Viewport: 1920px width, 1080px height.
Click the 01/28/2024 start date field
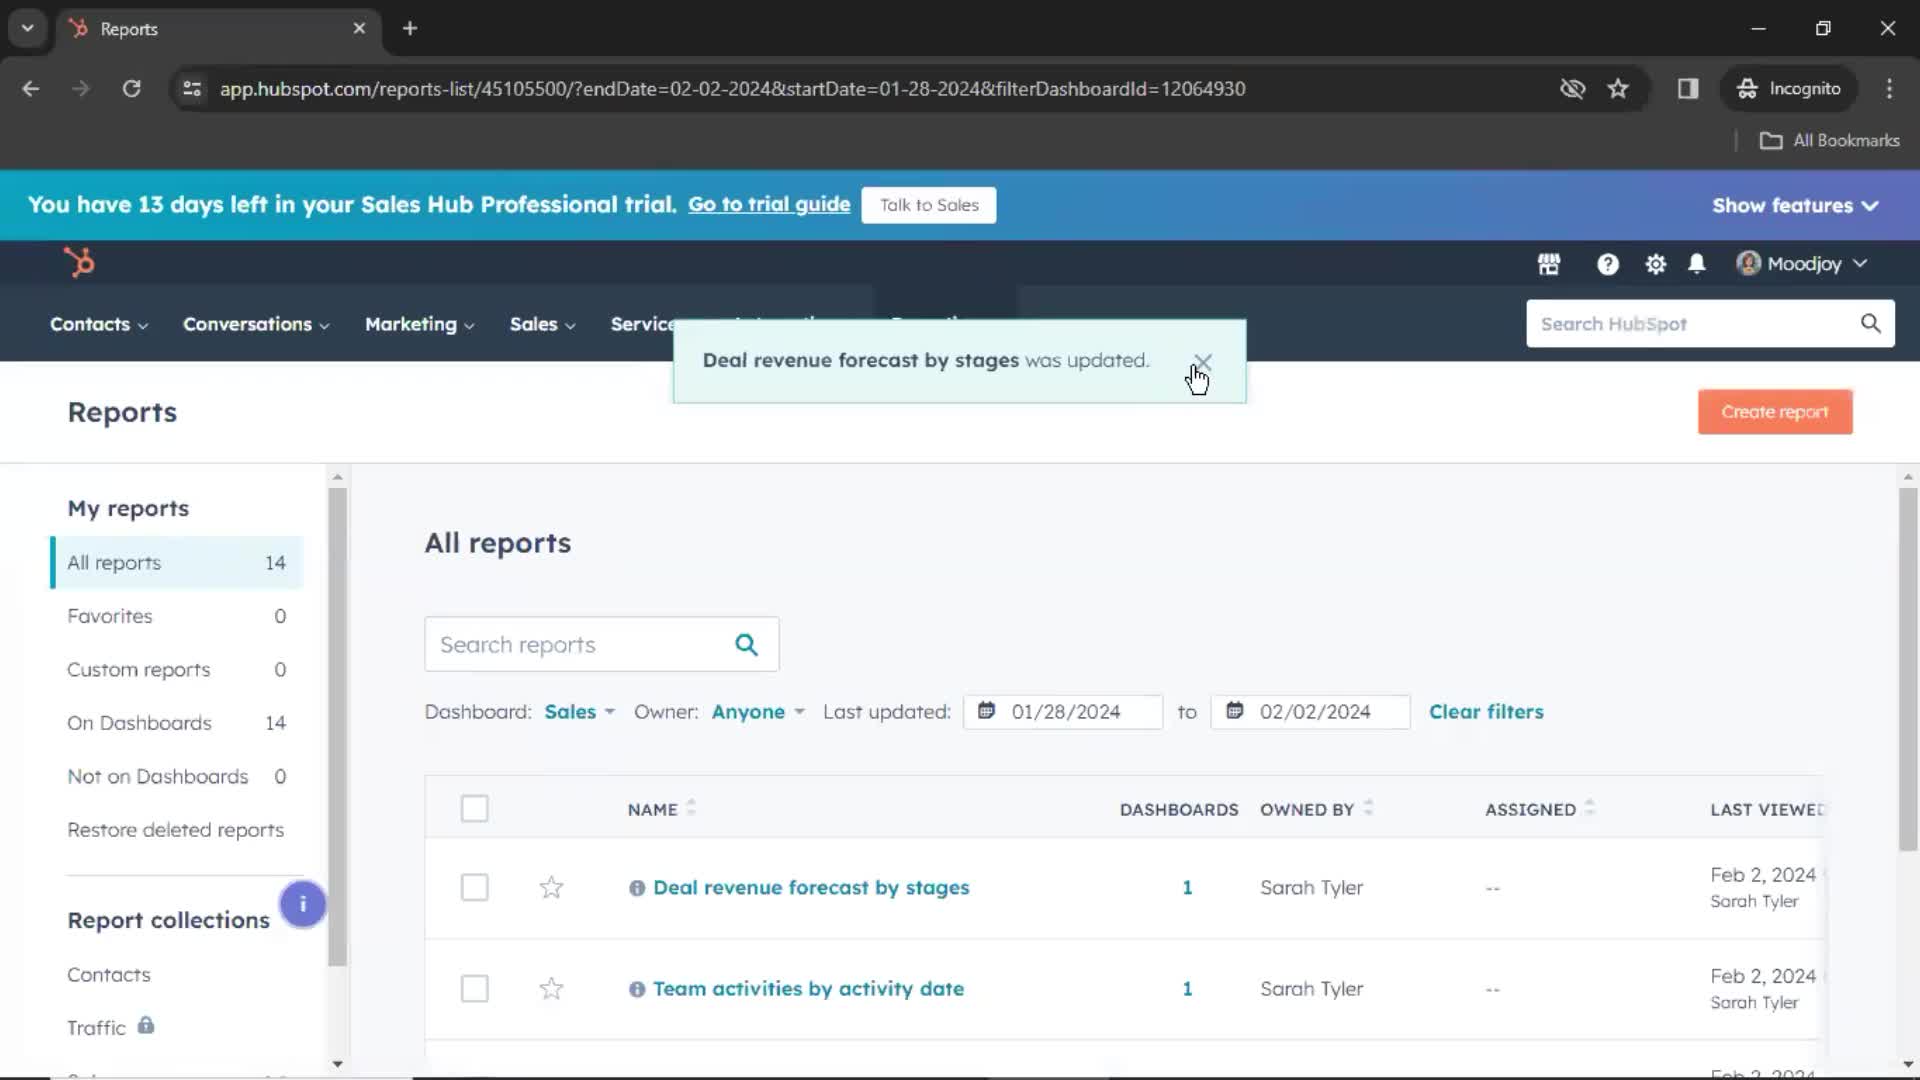tap(1063, 712)
